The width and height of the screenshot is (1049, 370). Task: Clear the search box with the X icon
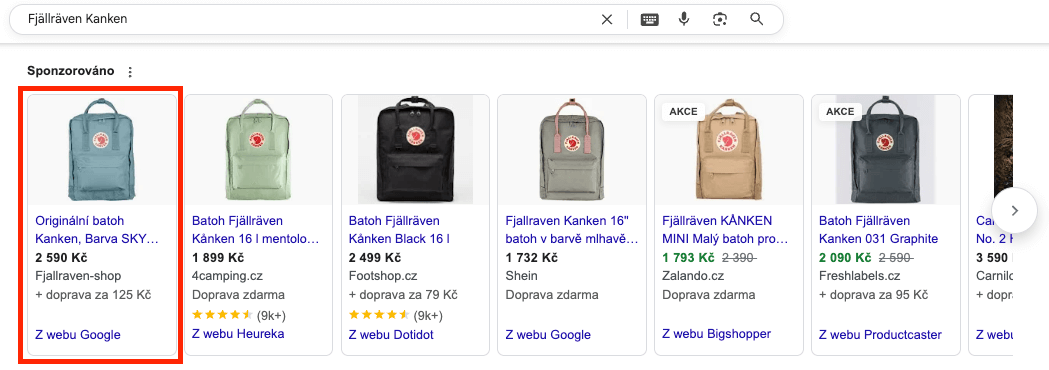pos(607,19)
